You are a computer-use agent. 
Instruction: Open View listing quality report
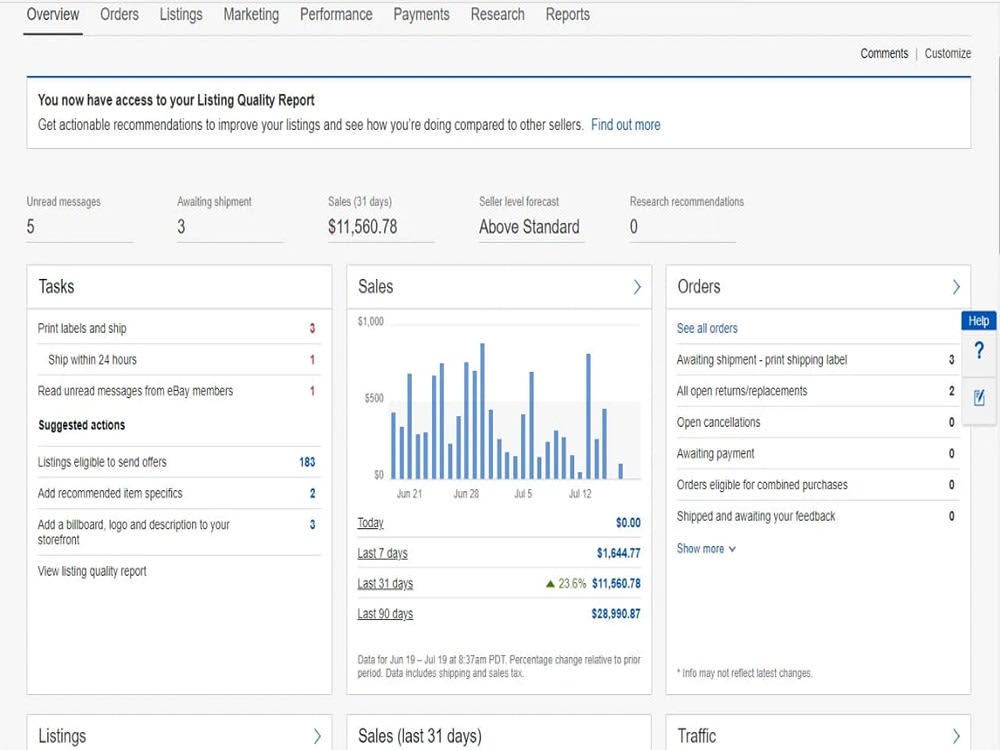tap(92, 571)
